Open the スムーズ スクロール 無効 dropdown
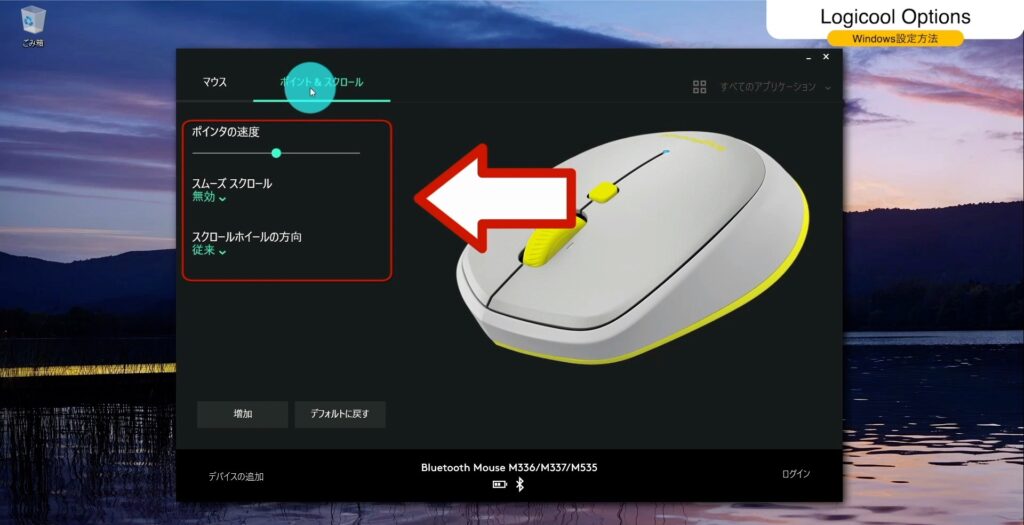The image size is (1024, 525). coord(209,197)
